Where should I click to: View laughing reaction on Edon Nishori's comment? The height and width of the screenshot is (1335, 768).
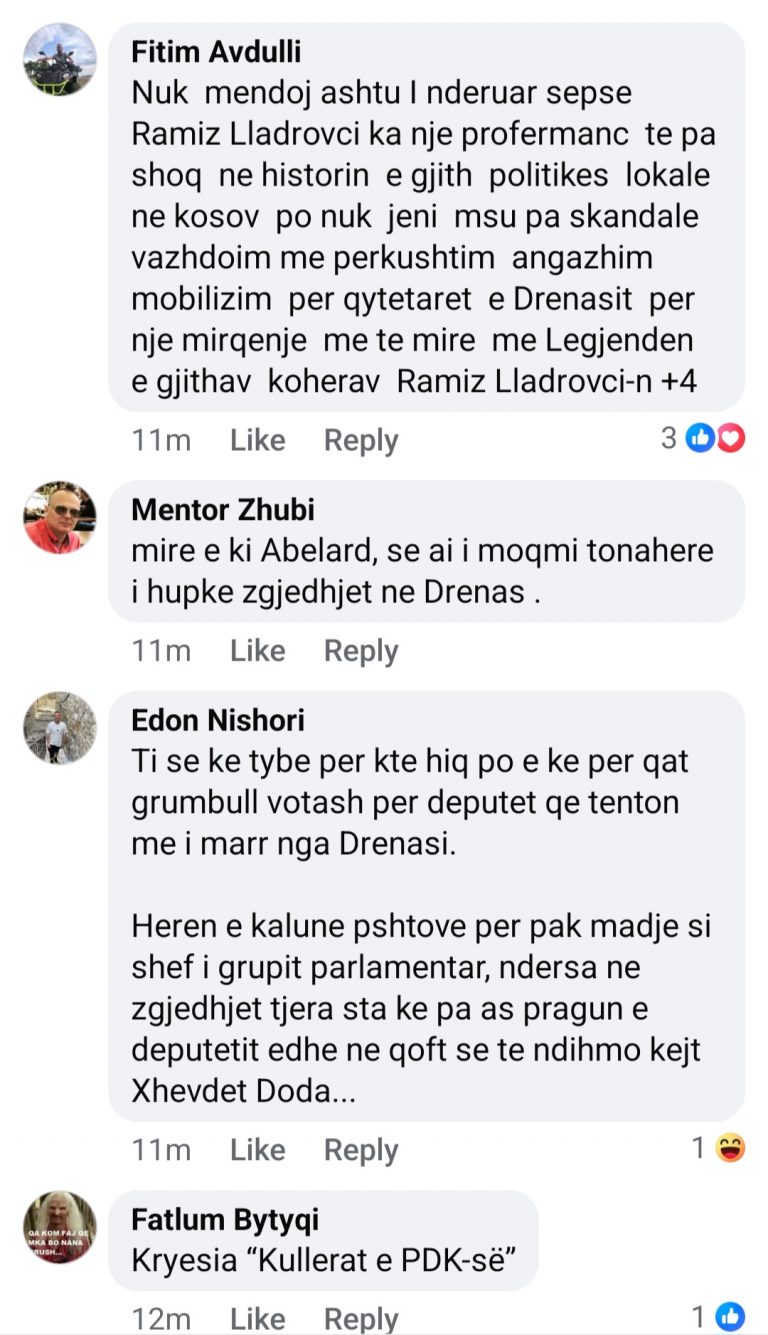click(731, 1148)
